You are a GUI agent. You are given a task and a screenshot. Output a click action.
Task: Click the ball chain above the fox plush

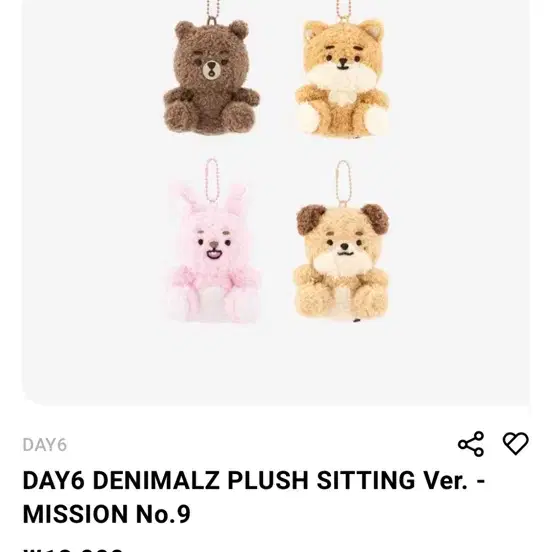coord(342,11)
